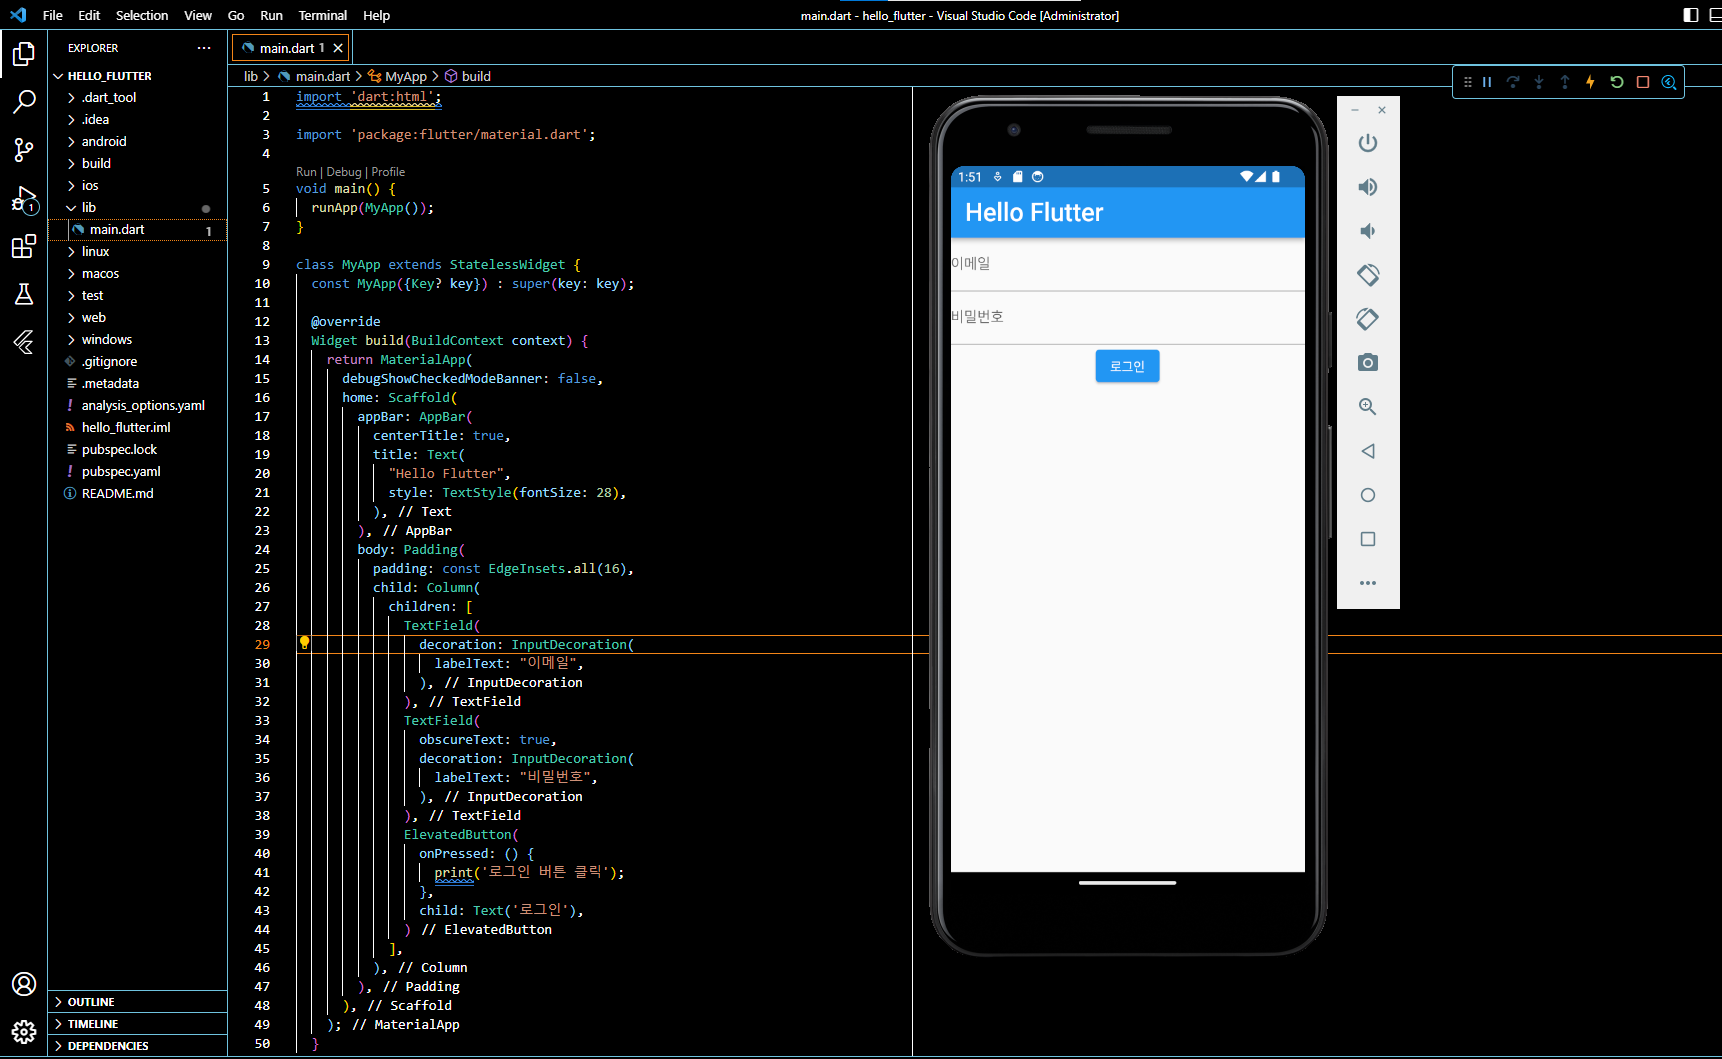Expand the OUTLINE section
1722x1059 pixels.
(137, 1002)
